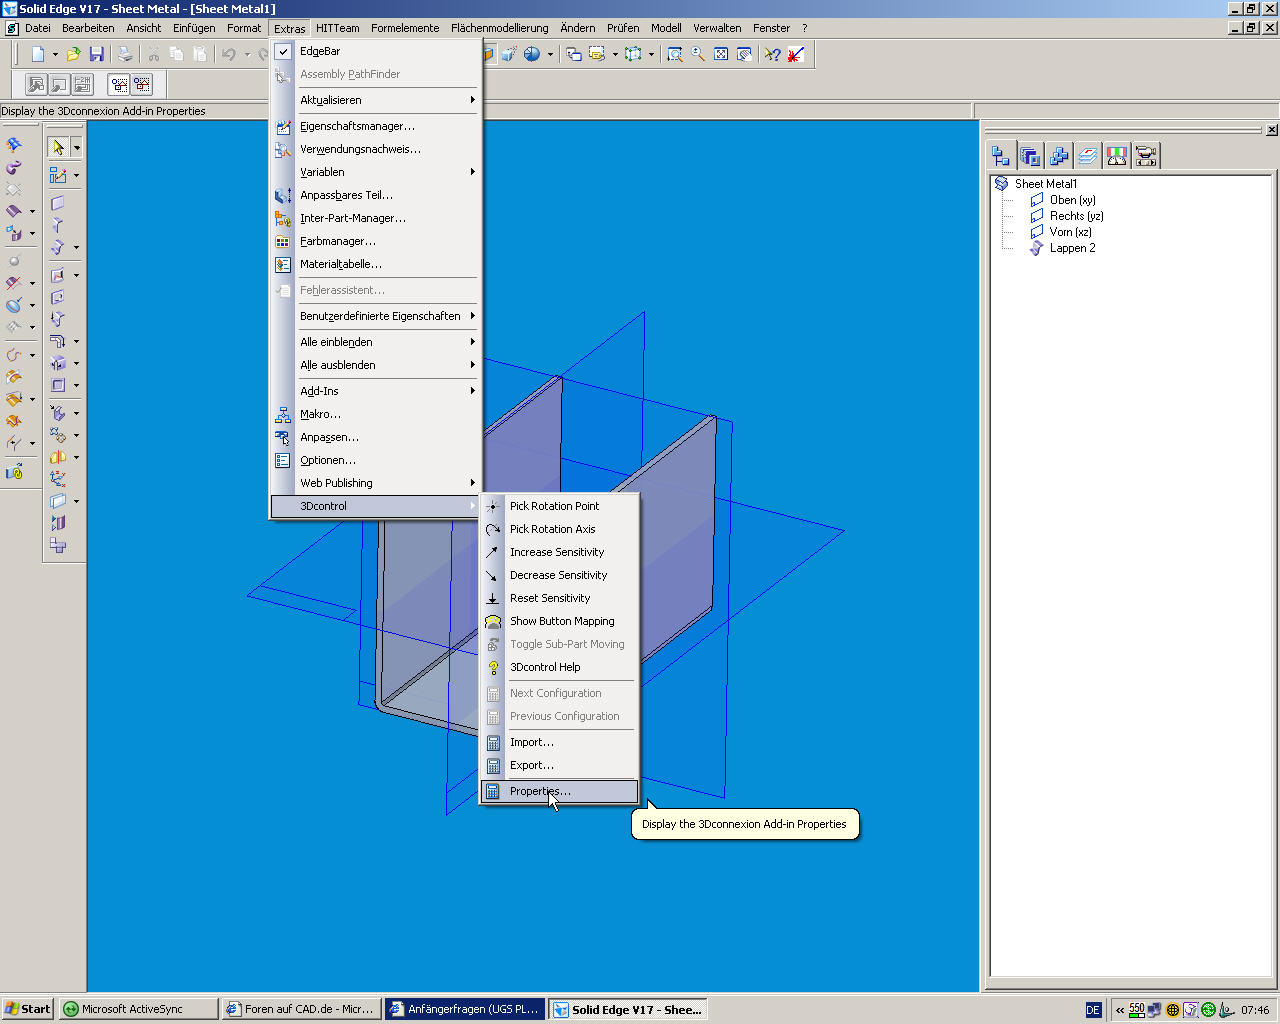Select the Tab feature tool

coord(58,203)
